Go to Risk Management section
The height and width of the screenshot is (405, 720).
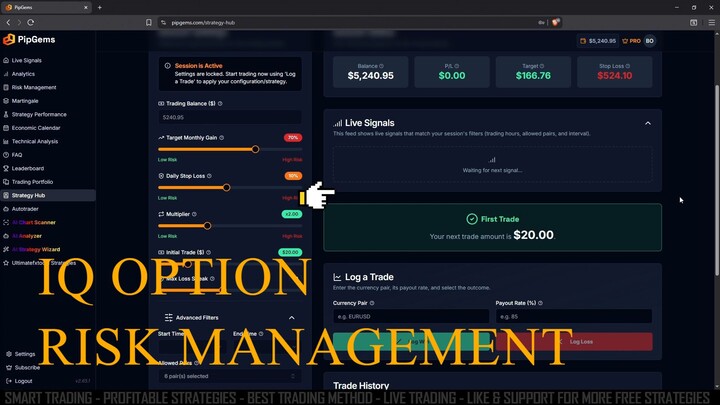(x=34, y=87)
